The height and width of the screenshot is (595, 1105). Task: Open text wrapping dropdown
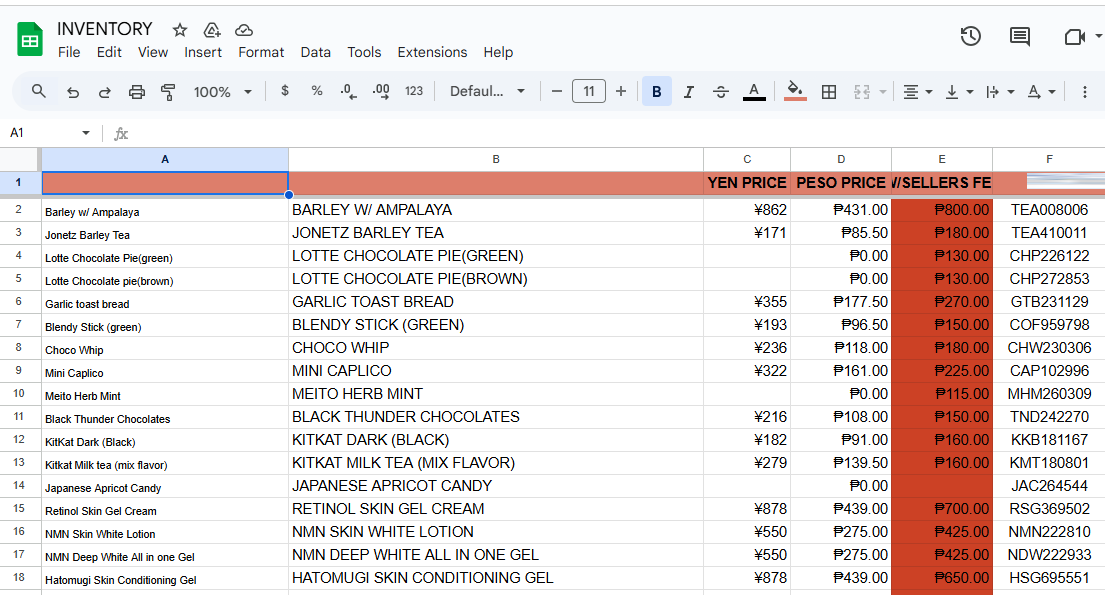[999, 92]
